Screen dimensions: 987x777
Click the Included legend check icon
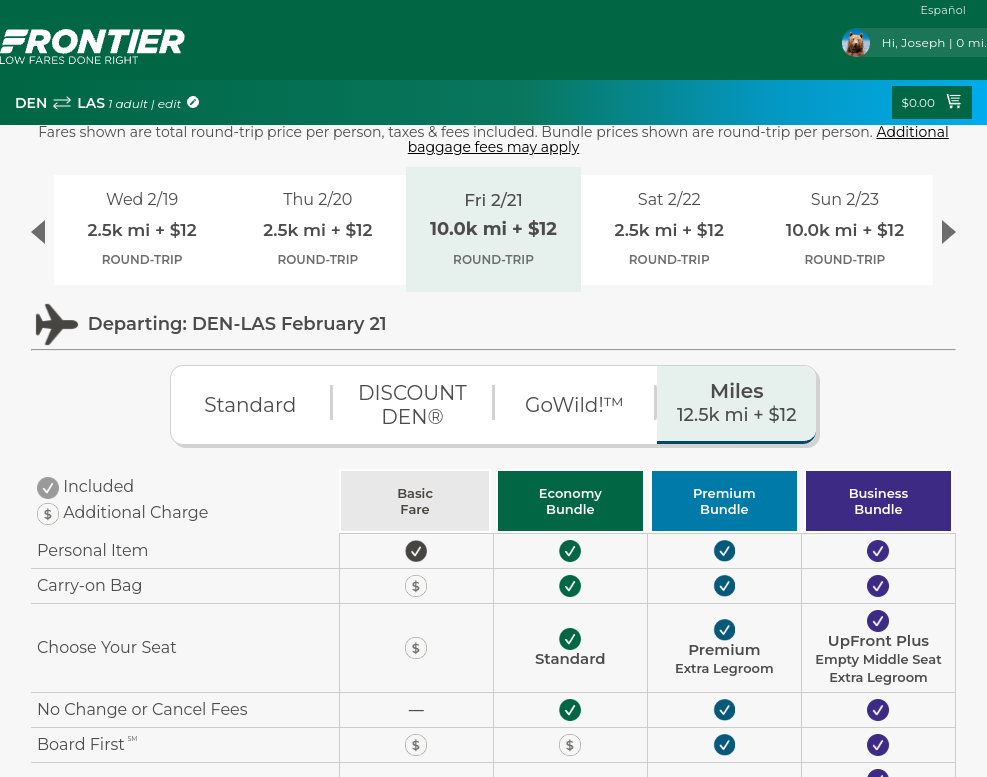(48, 487)
